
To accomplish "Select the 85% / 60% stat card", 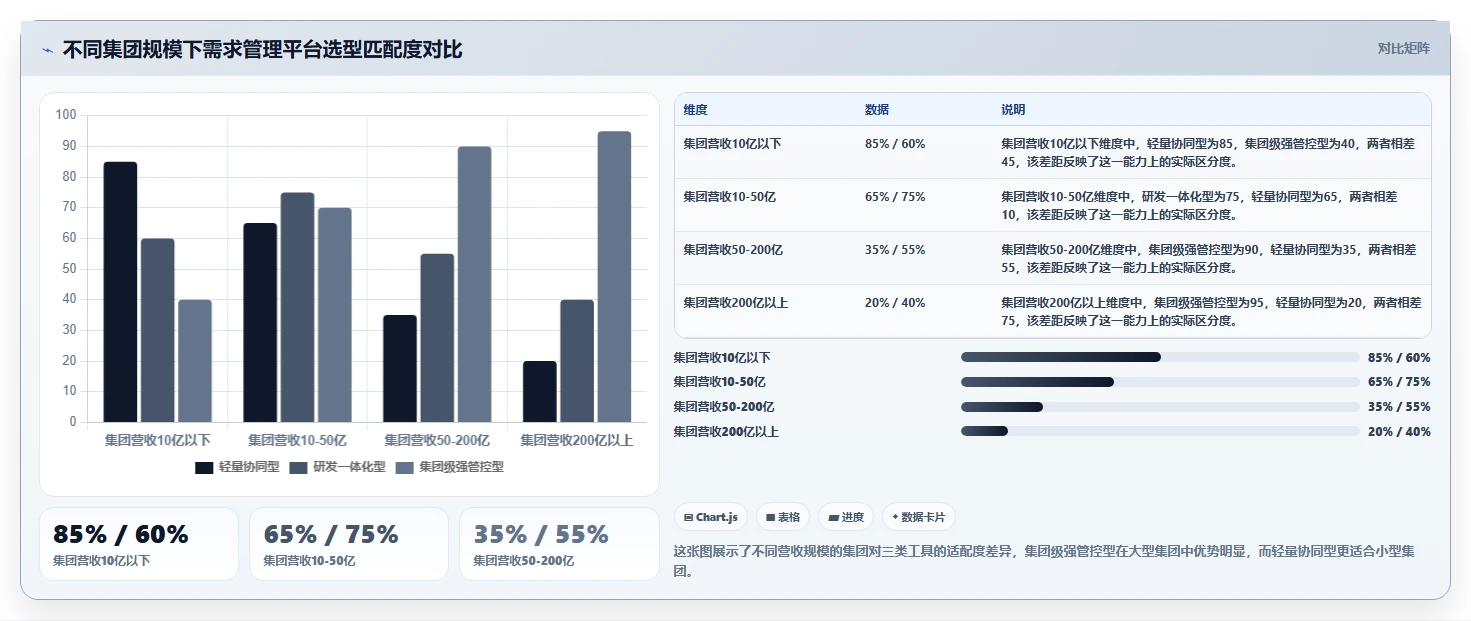I will click(139, 544).
